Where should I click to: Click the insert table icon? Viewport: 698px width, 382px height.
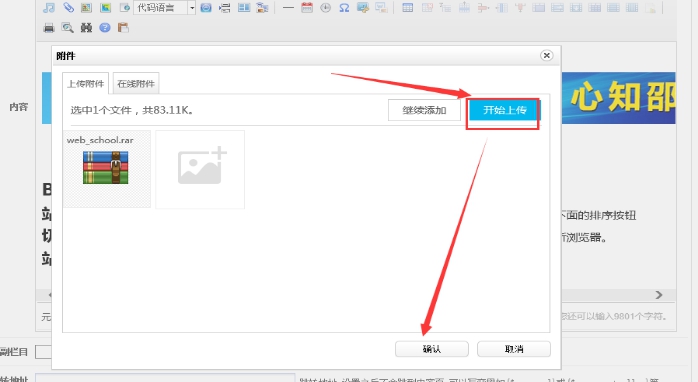click(x=407, y=8)
